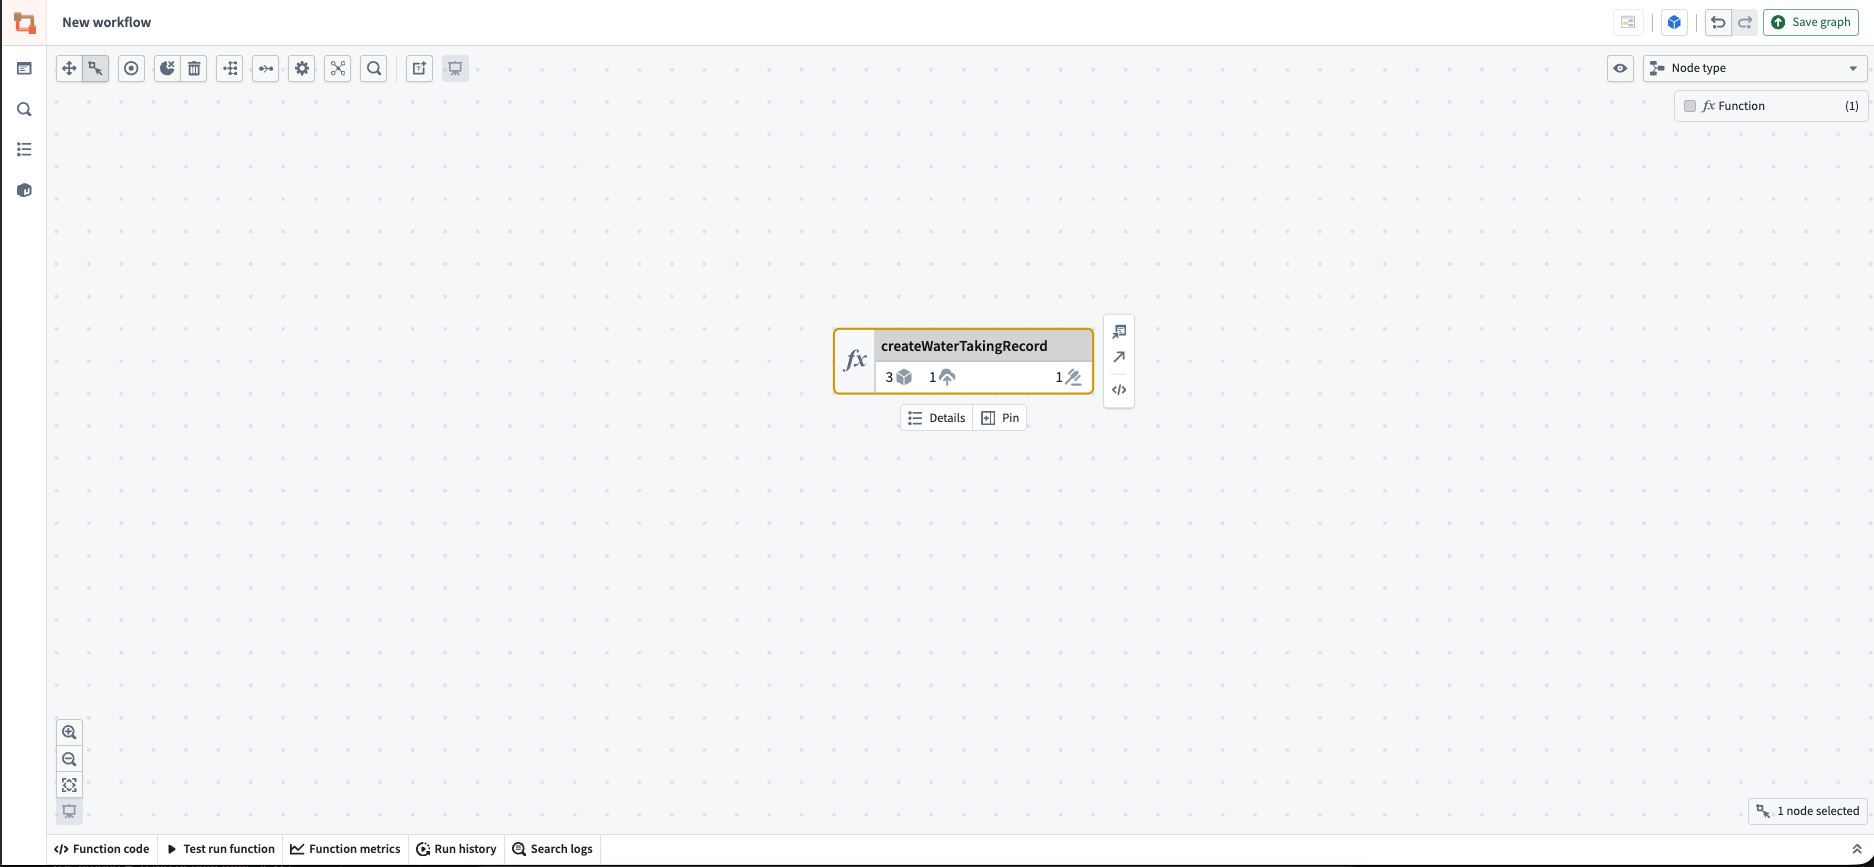This screenshot has height=867, width=1874.
Task: Toggle presentation mode icon in toolbar
Action: 455,68
